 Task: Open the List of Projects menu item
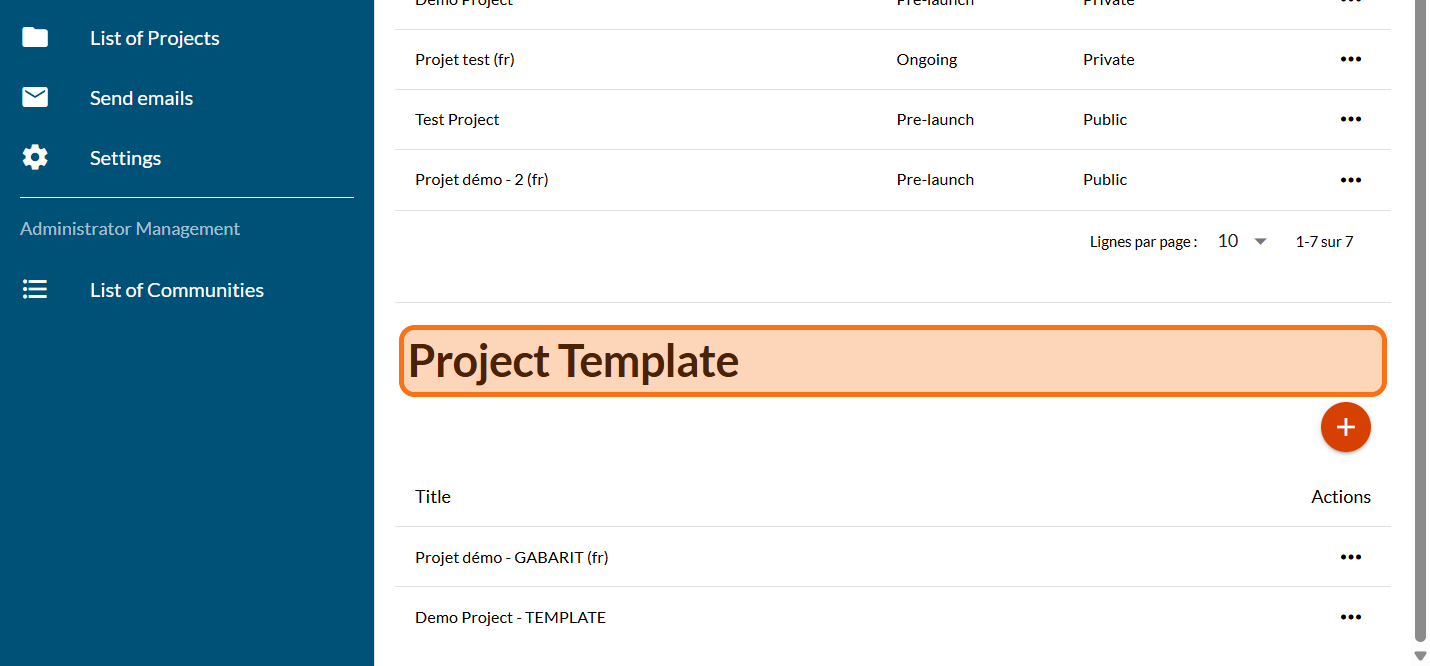[155, 38]
